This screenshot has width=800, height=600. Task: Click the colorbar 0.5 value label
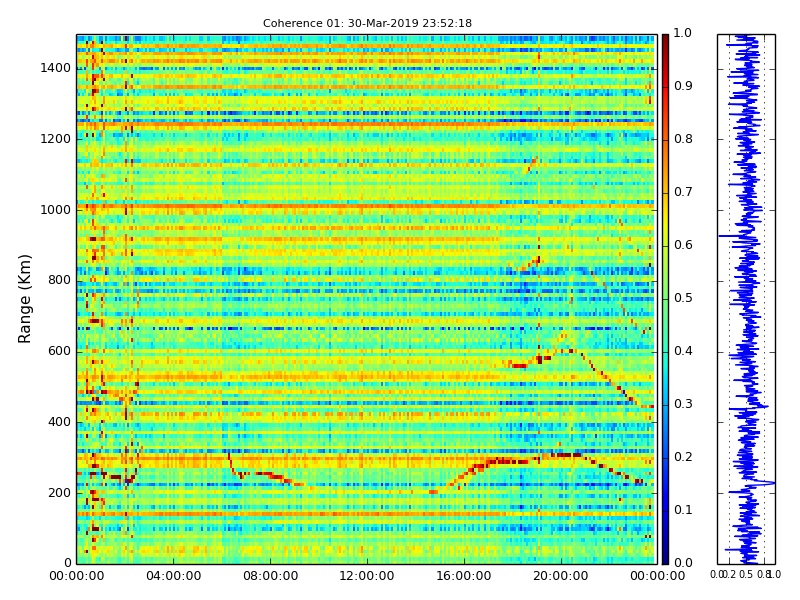point(683,298)
